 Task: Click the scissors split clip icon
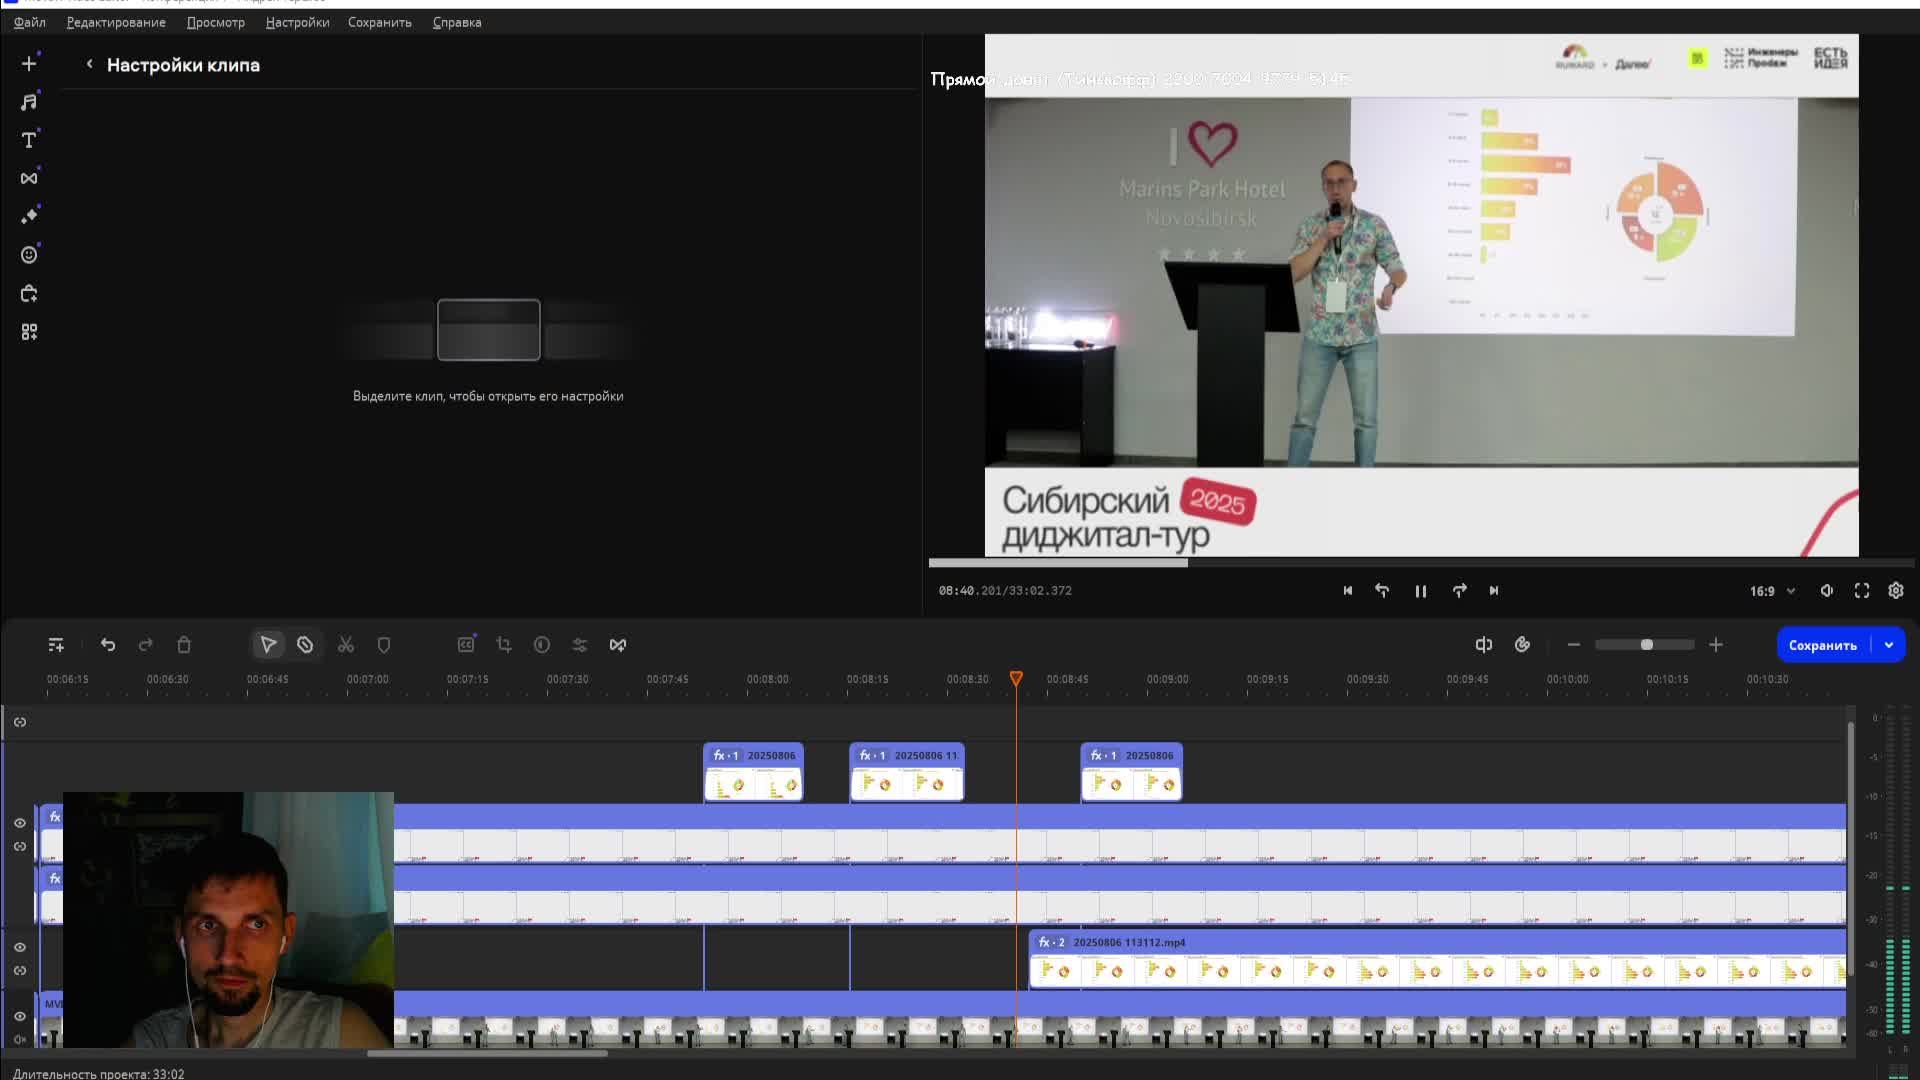pos(346,645)
